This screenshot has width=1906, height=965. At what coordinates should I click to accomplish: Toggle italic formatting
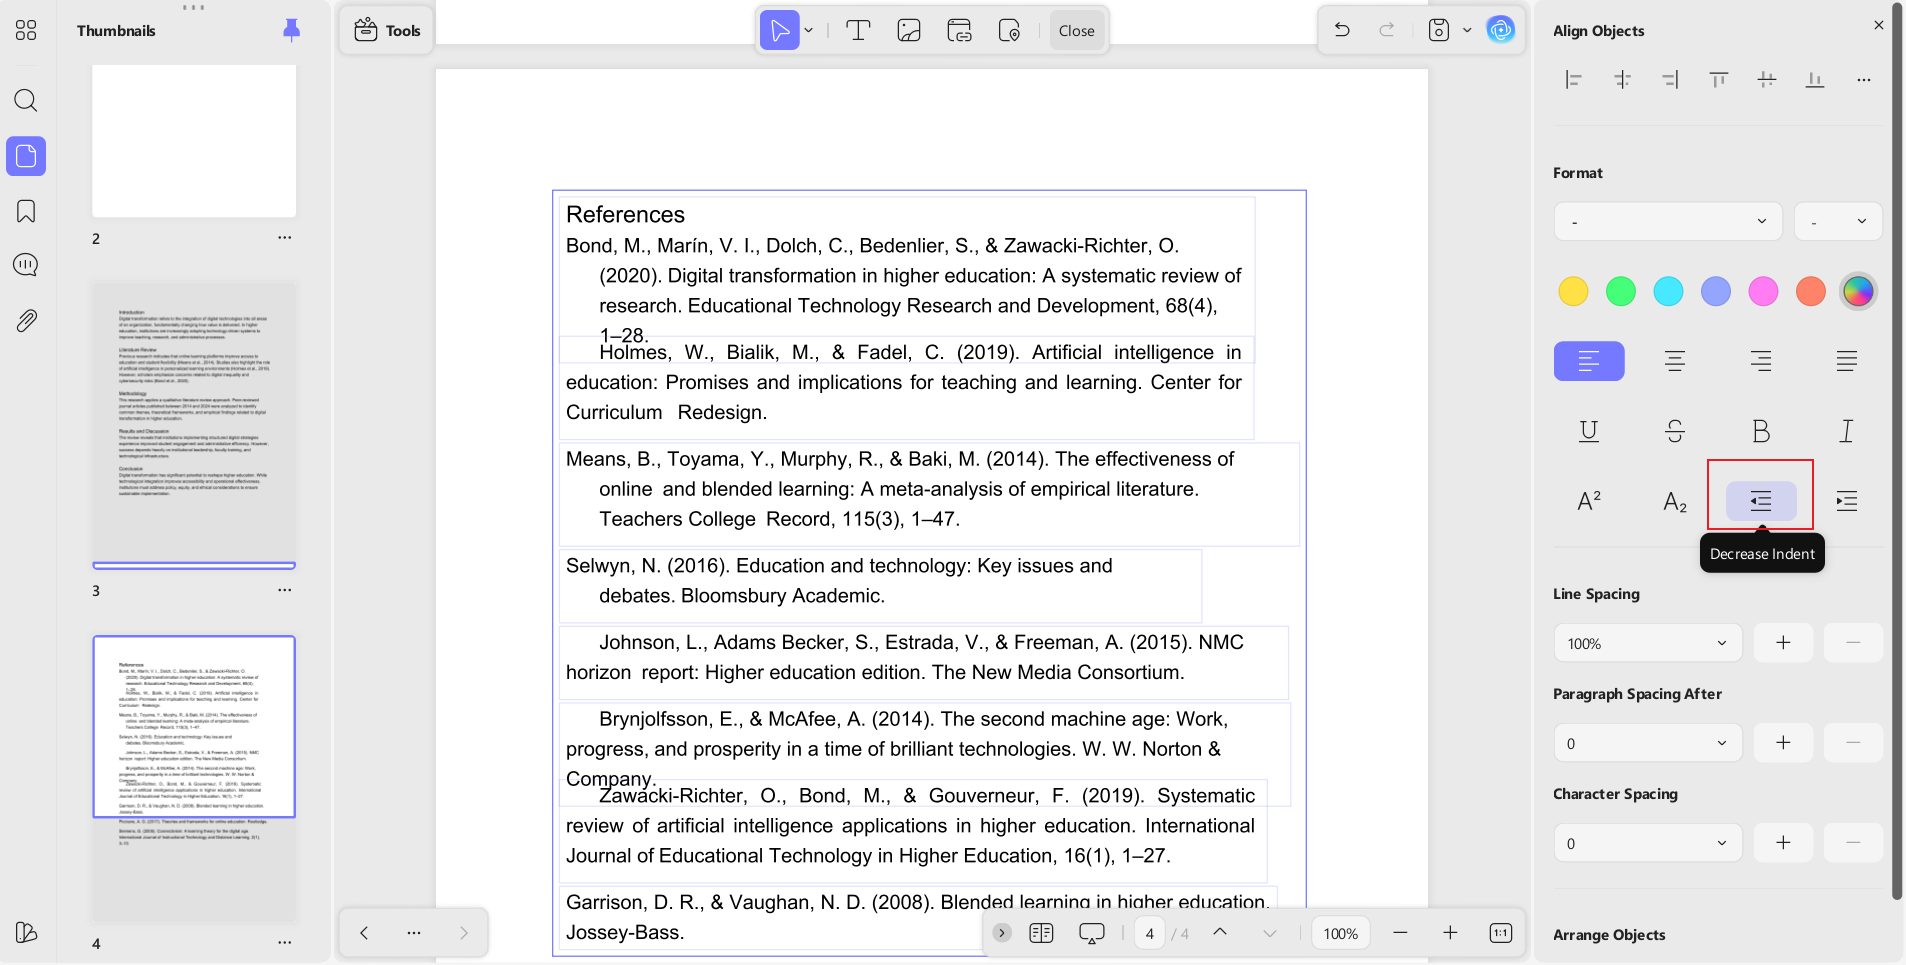pos(1847,431)
